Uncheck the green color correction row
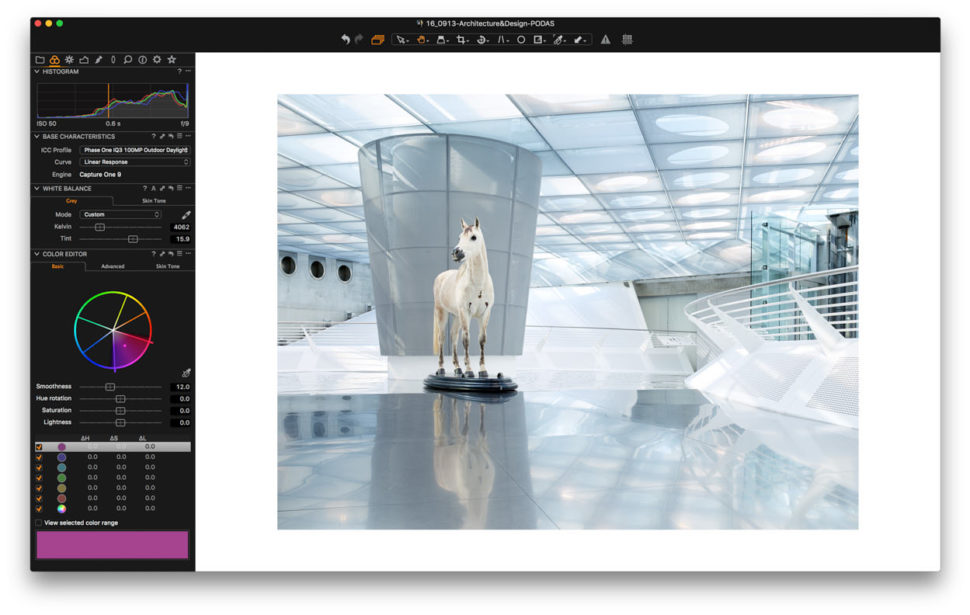Image resolution: width=970 pixels, height=615 pixels. tap(39, 477)
